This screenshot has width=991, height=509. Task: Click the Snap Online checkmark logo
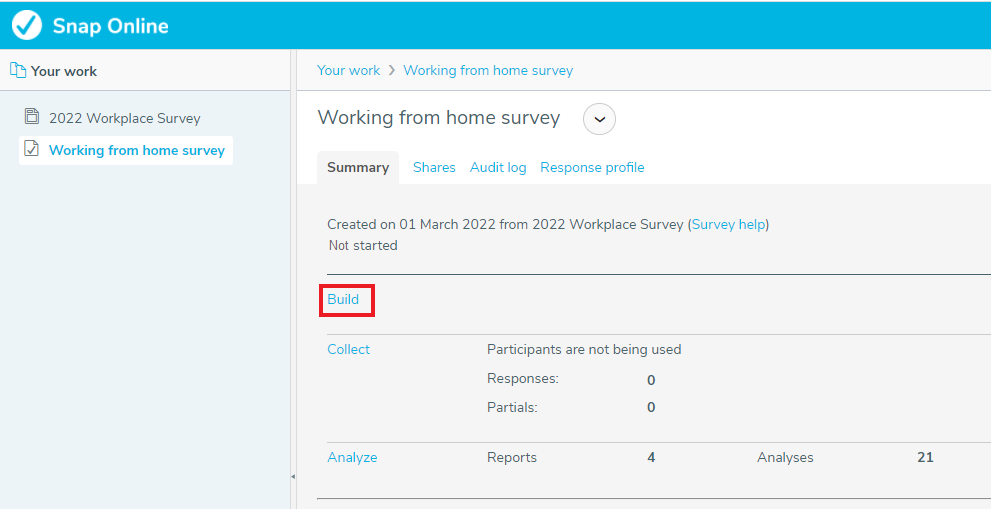(x=27, y=25)
